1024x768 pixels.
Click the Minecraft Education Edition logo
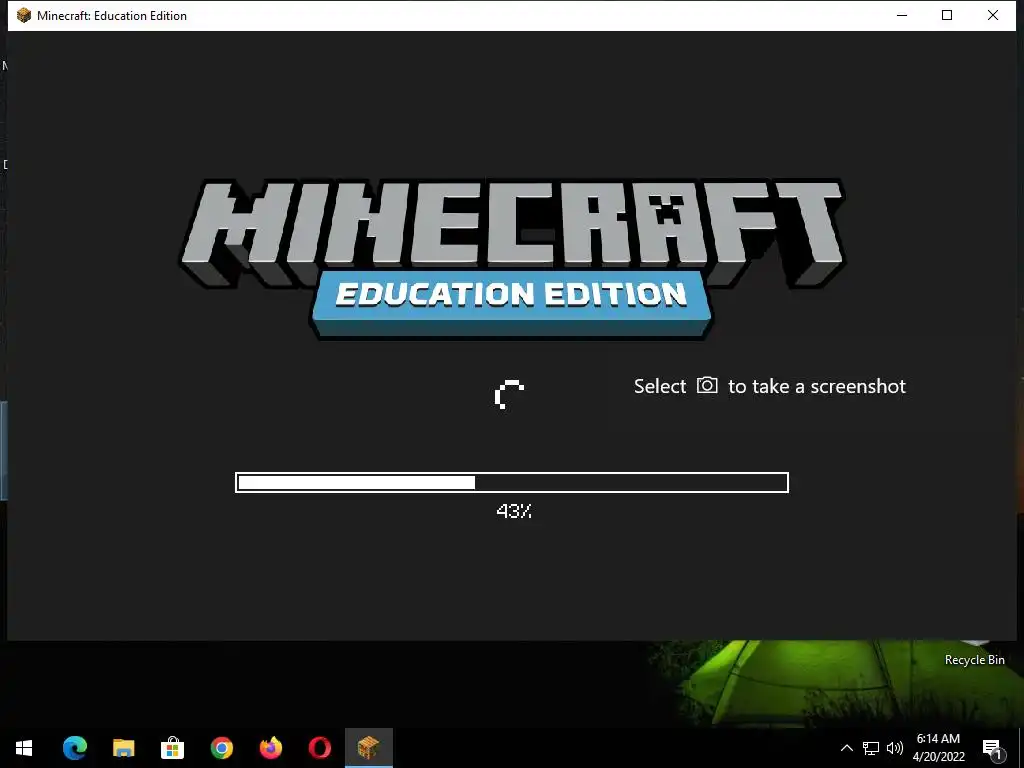point(513,259)
